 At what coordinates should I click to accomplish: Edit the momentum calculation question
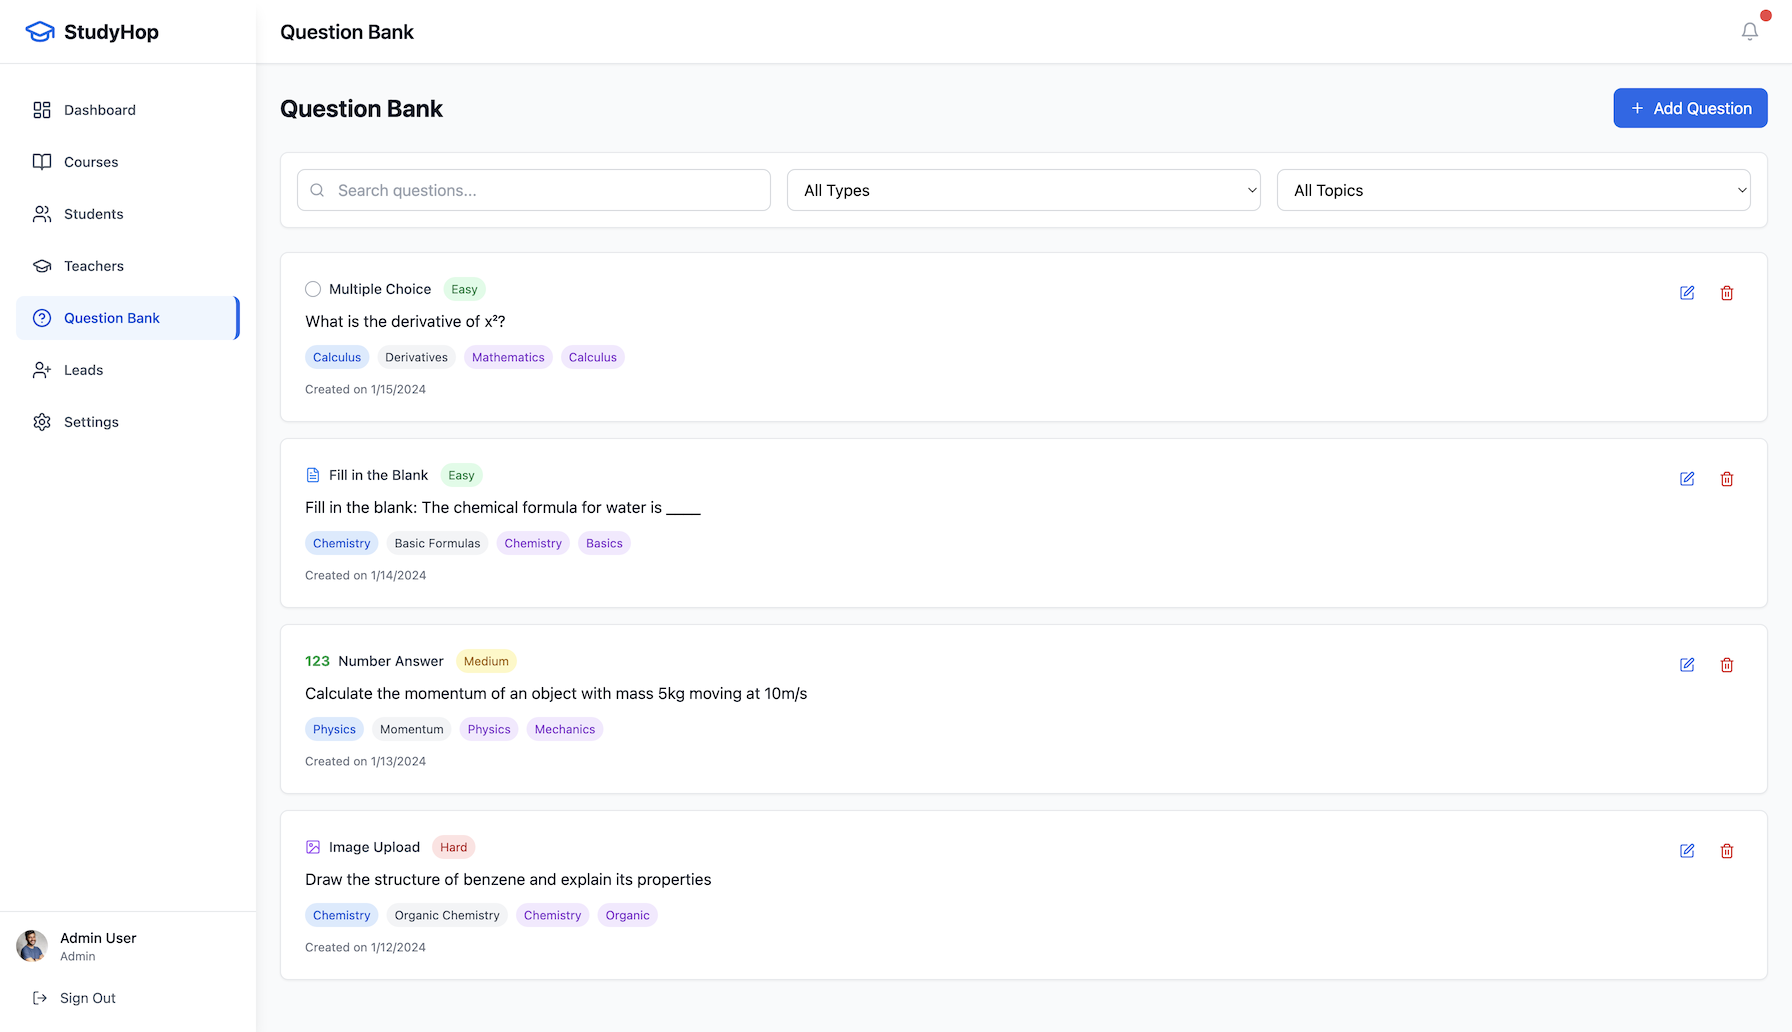tap(1687, 665)
